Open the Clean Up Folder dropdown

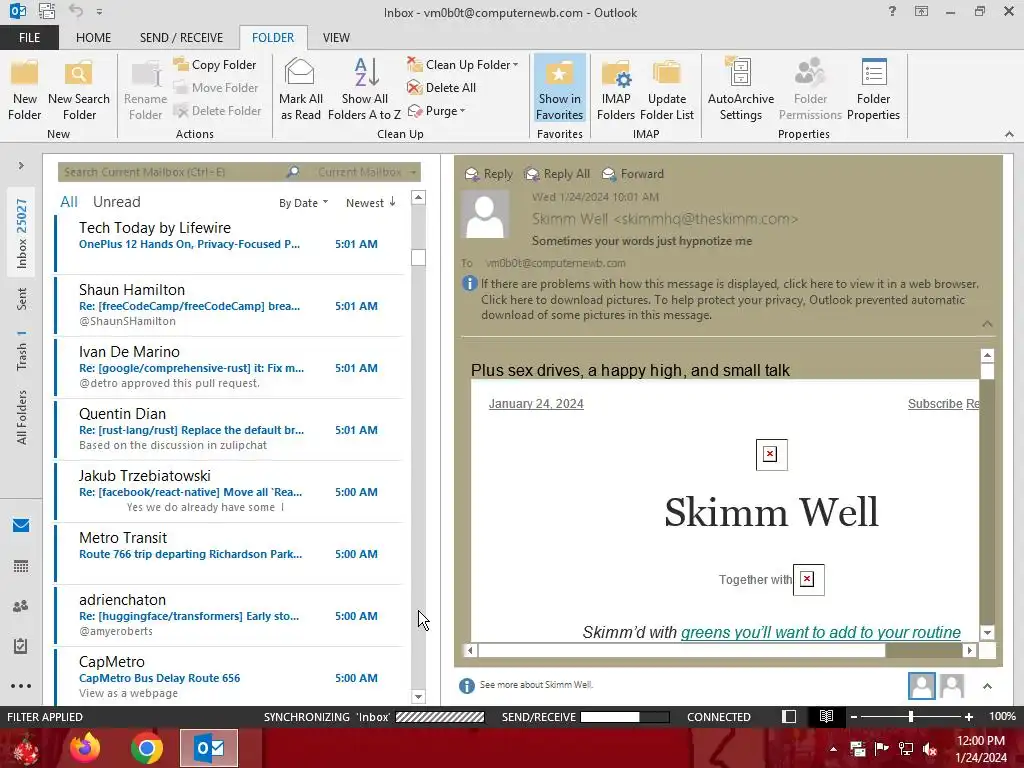462,65
